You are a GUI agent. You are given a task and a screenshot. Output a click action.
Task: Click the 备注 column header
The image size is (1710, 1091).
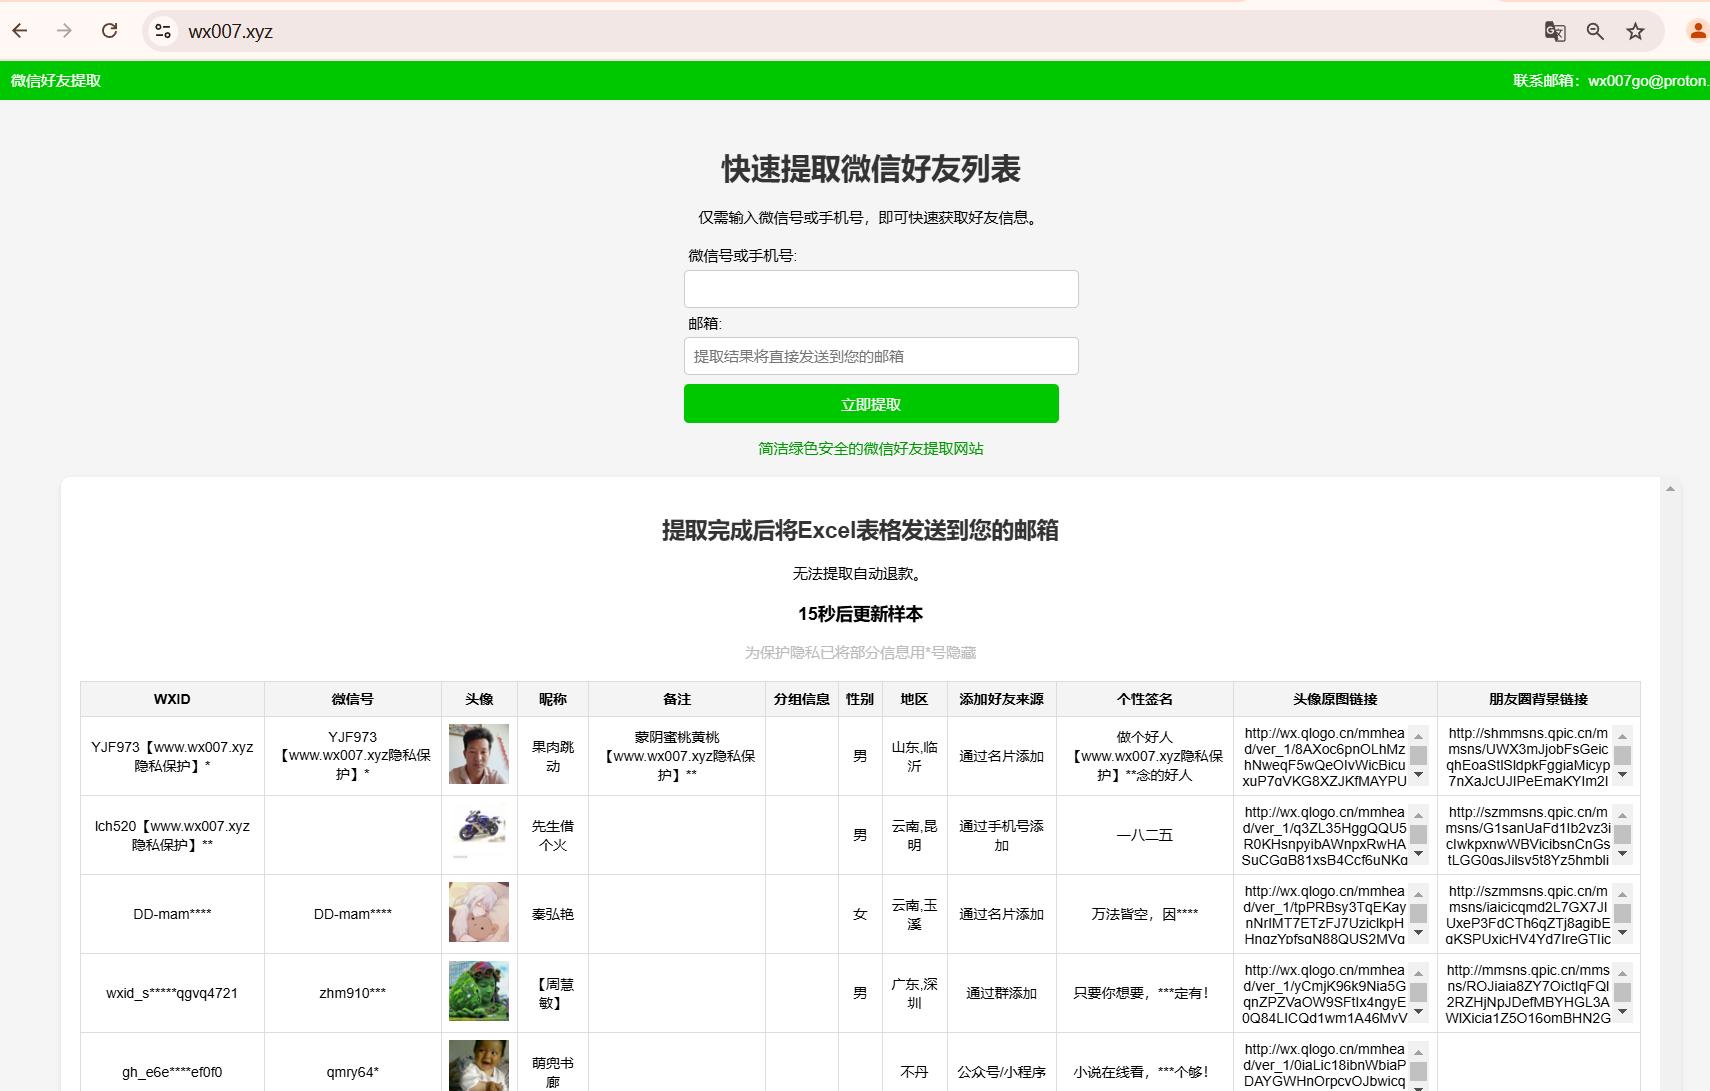click(x=677, y=699)
